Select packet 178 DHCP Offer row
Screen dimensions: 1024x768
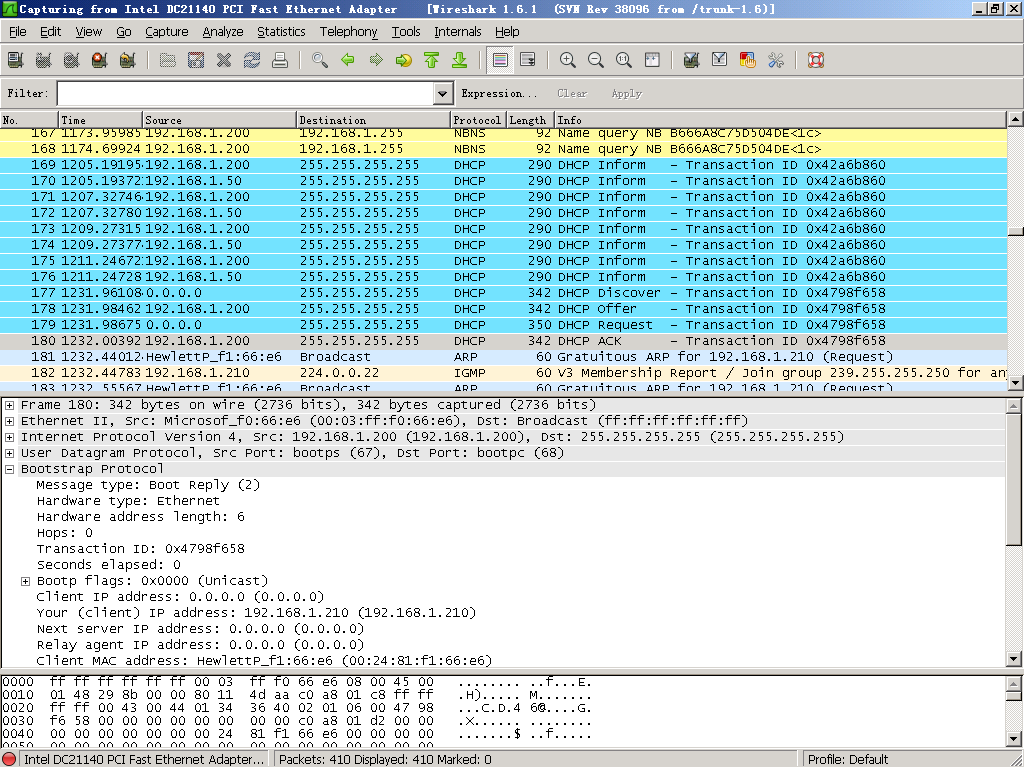coord(503,309)
